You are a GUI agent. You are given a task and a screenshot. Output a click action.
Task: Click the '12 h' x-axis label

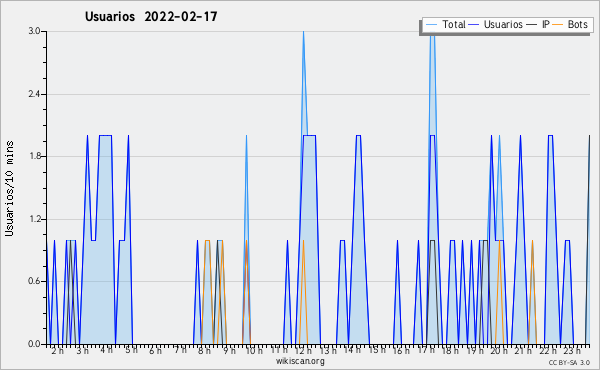pos(303,351)
